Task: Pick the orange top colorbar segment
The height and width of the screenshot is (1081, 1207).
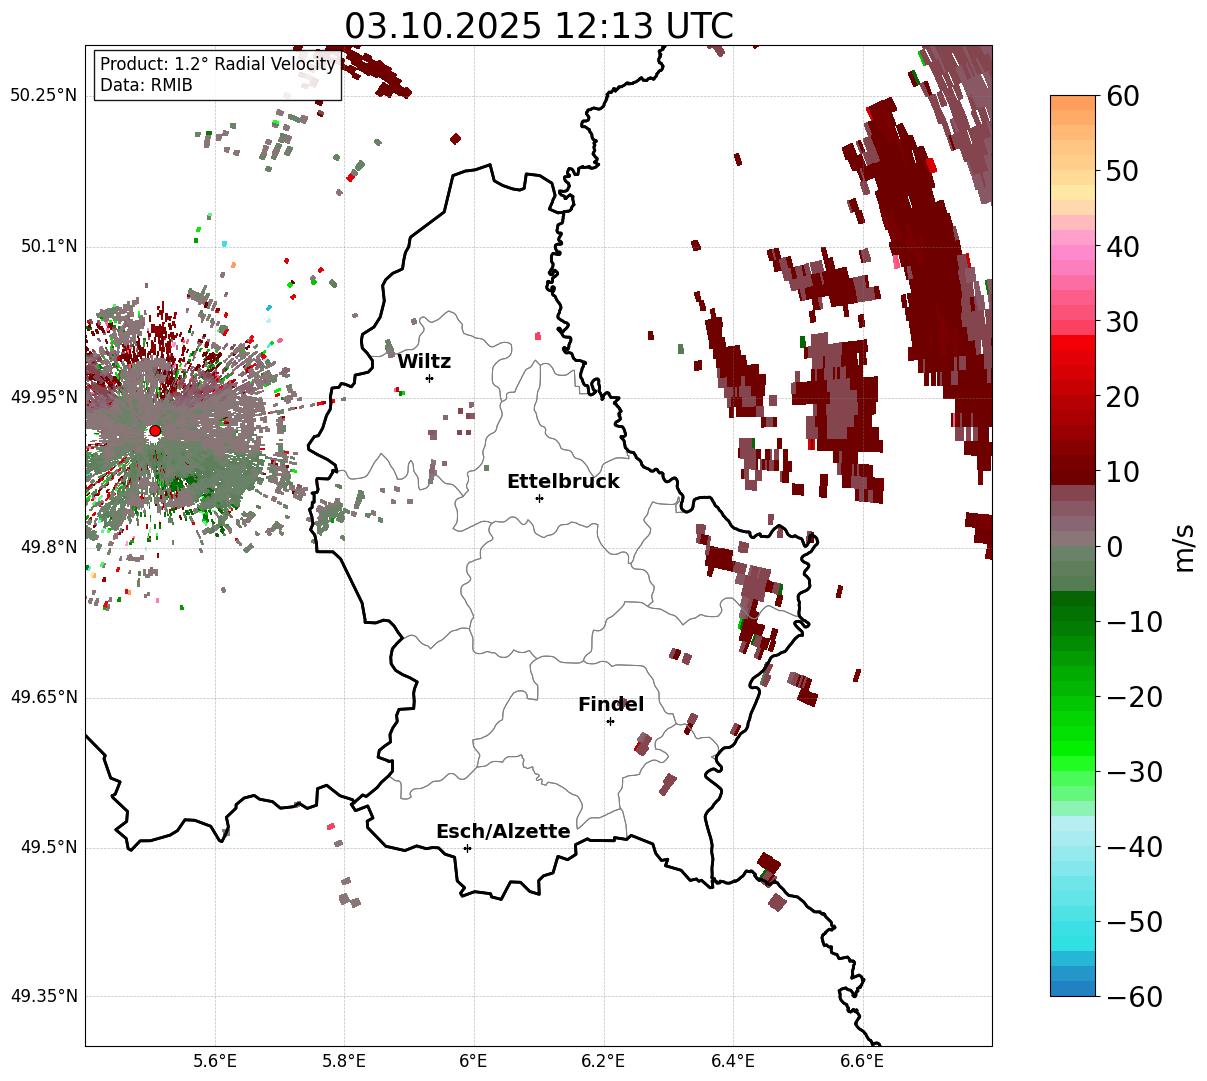Action: coord(1073,103)
